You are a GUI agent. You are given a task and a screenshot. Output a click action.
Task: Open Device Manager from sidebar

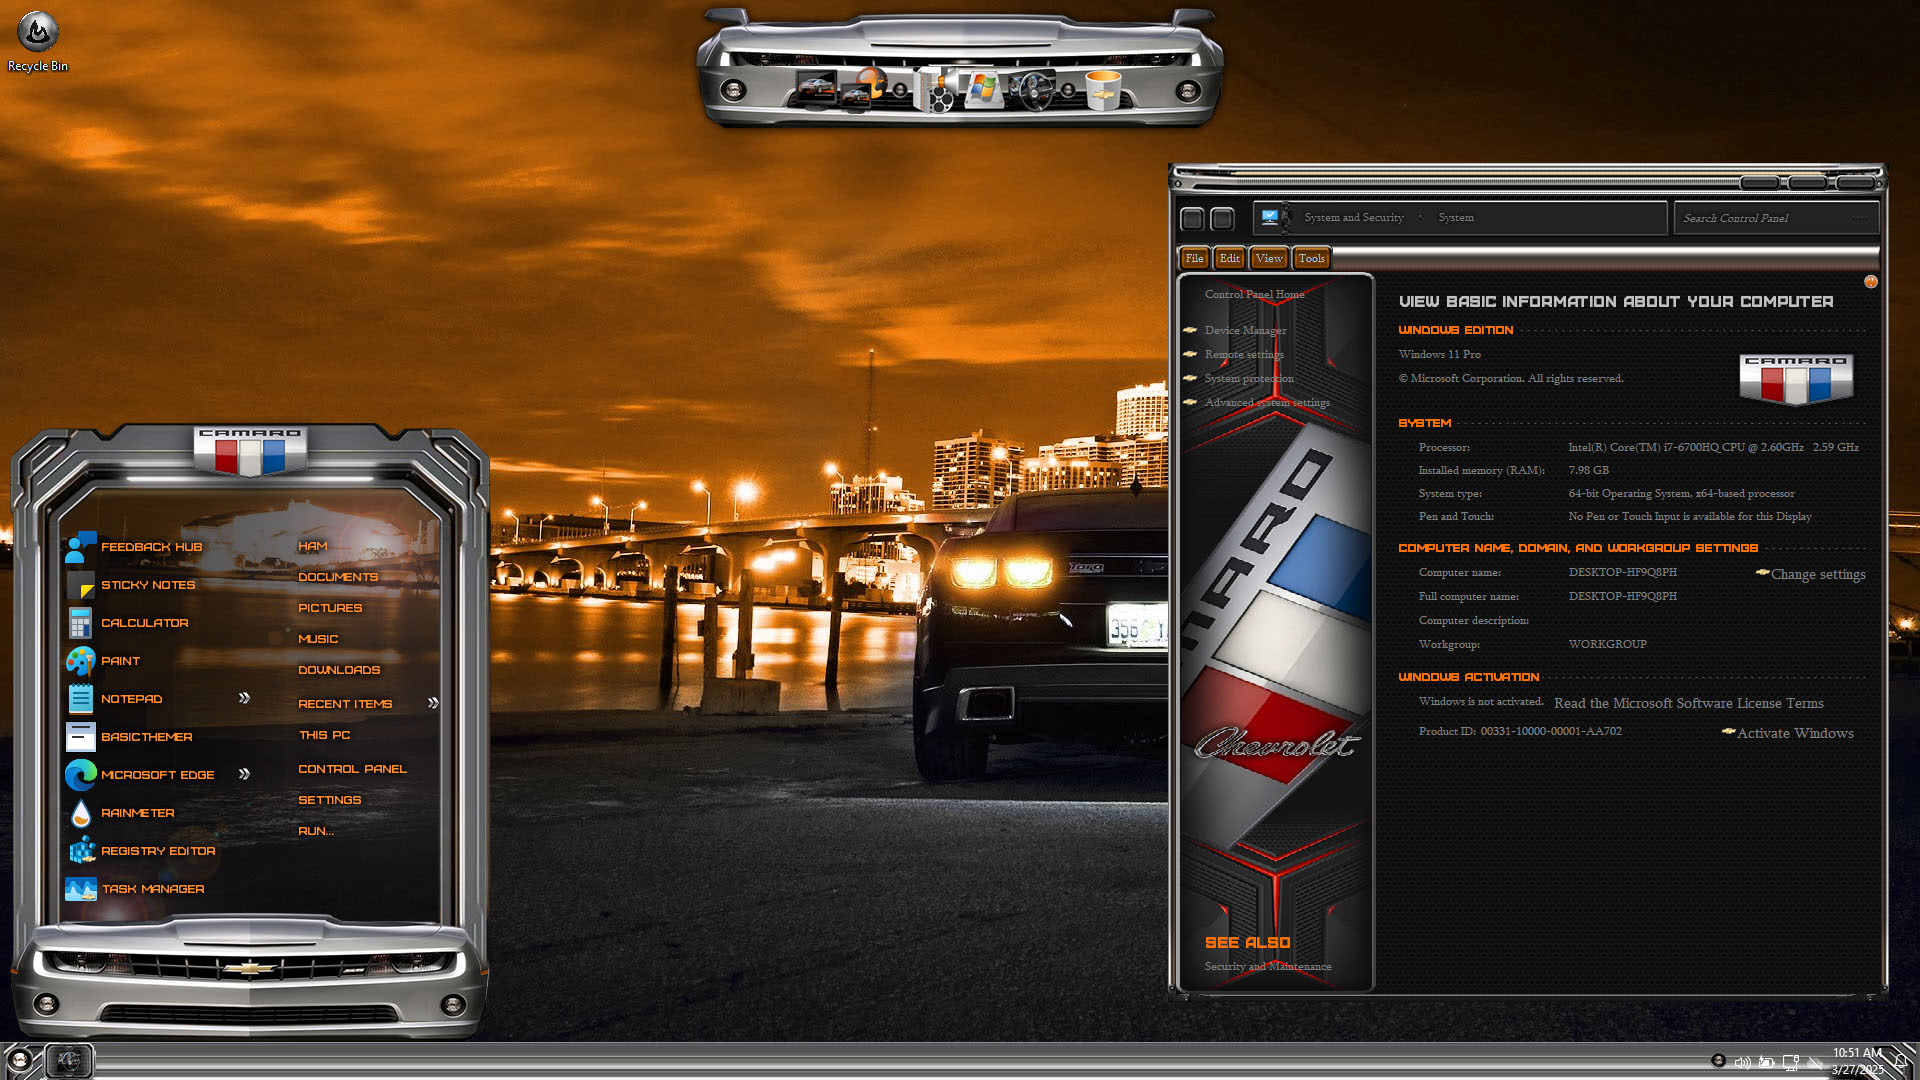[1245, 330]
